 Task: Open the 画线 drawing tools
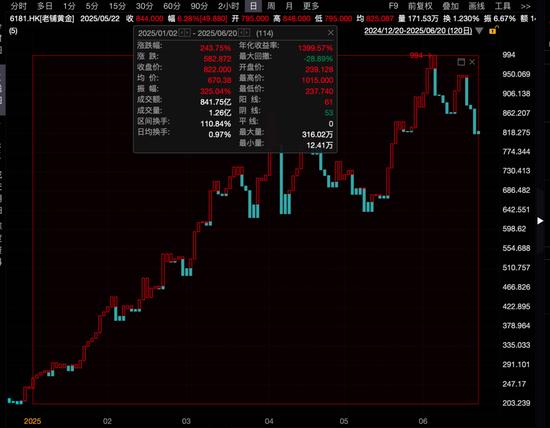(476, 6)
